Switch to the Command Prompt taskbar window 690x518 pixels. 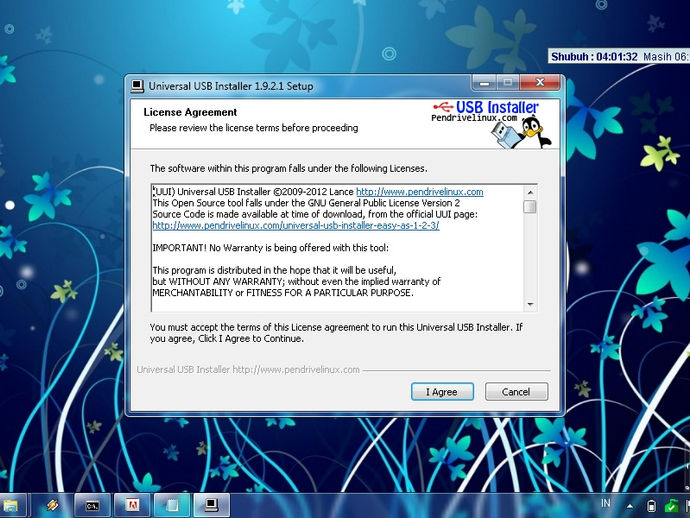coord(92,505)
